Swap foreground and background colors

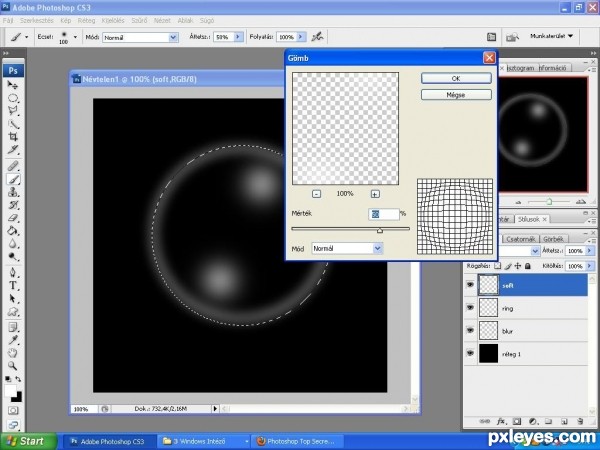[x=18, y=379]
